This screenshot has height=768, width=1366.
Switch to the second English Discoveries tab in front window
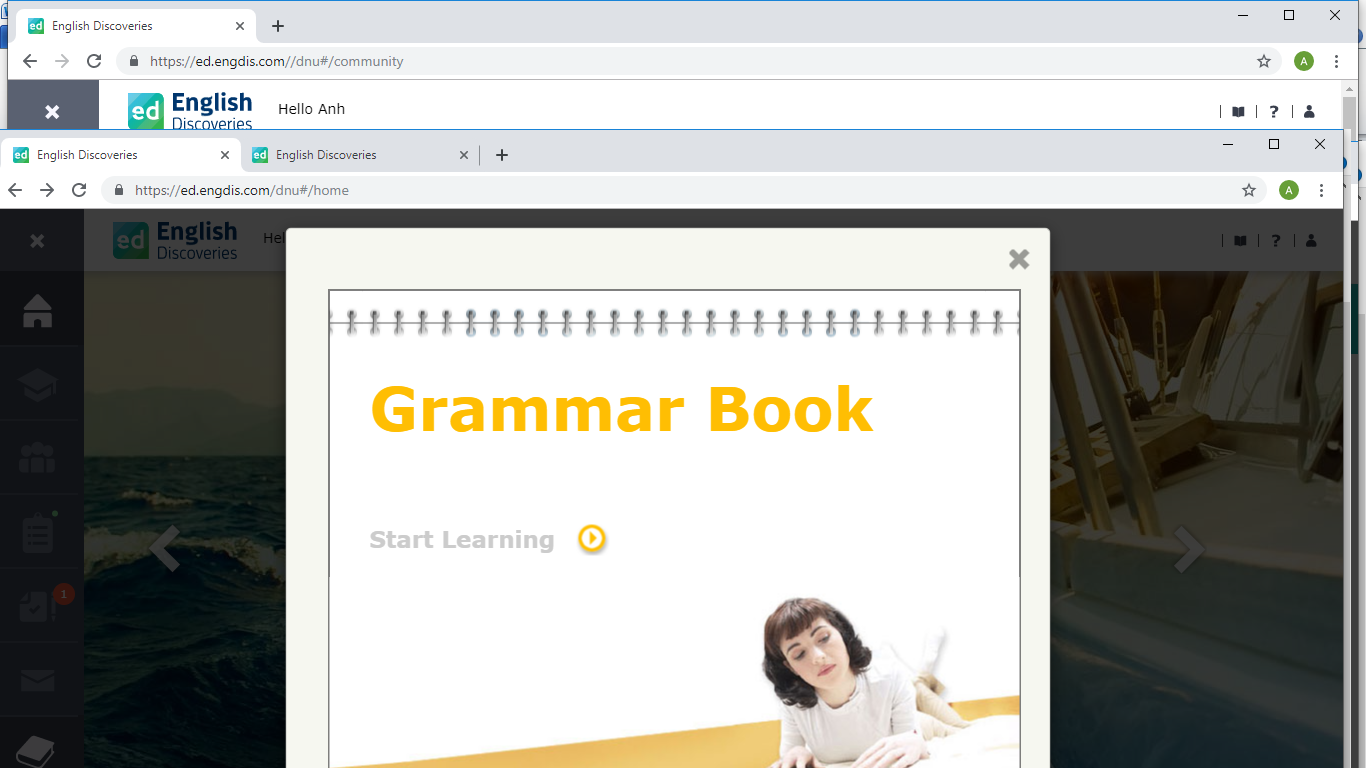pos(358,155)
